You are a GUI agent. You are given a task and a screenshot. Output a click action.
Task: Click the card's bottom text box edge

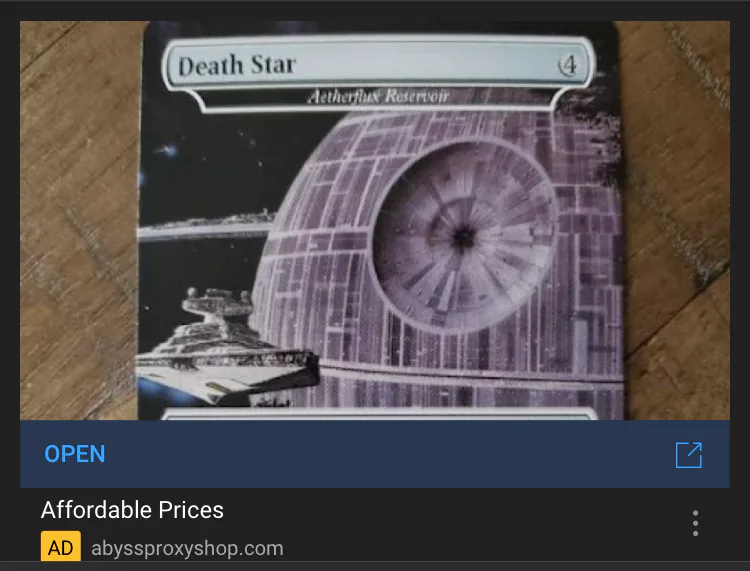(379, 414)
